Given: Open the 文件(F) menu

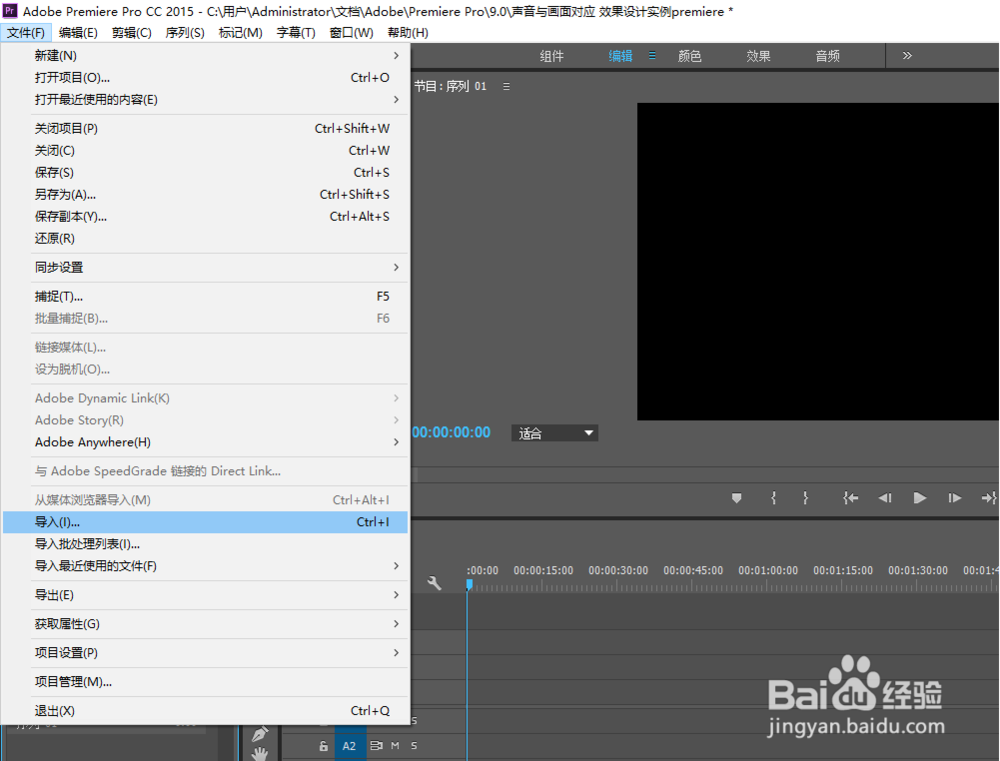Looking at the screenshot, I should [26, 33].
